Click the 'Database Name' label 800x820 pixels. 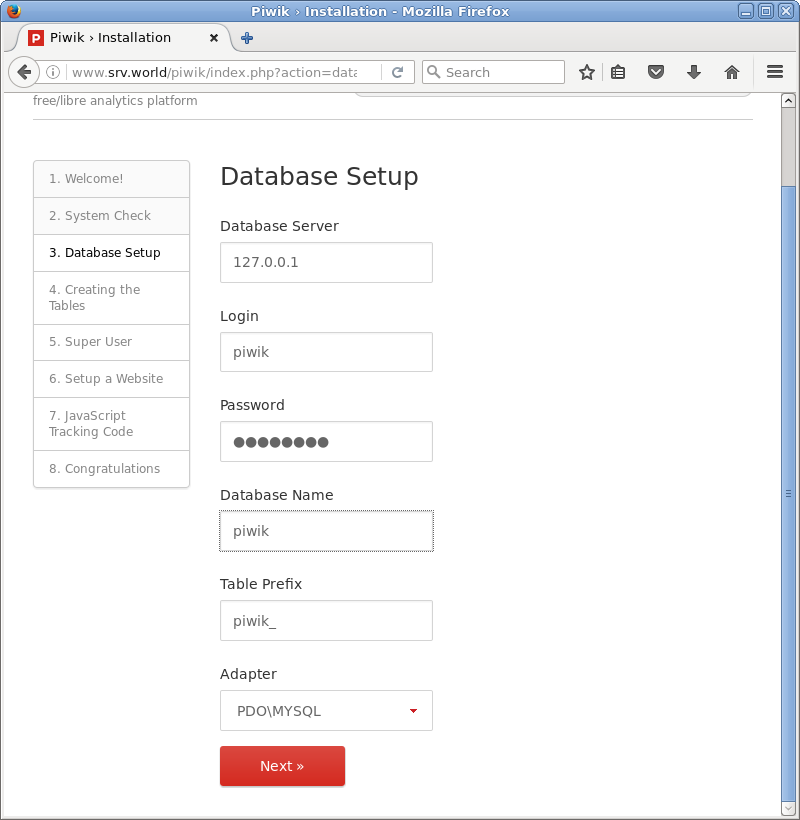277,495
